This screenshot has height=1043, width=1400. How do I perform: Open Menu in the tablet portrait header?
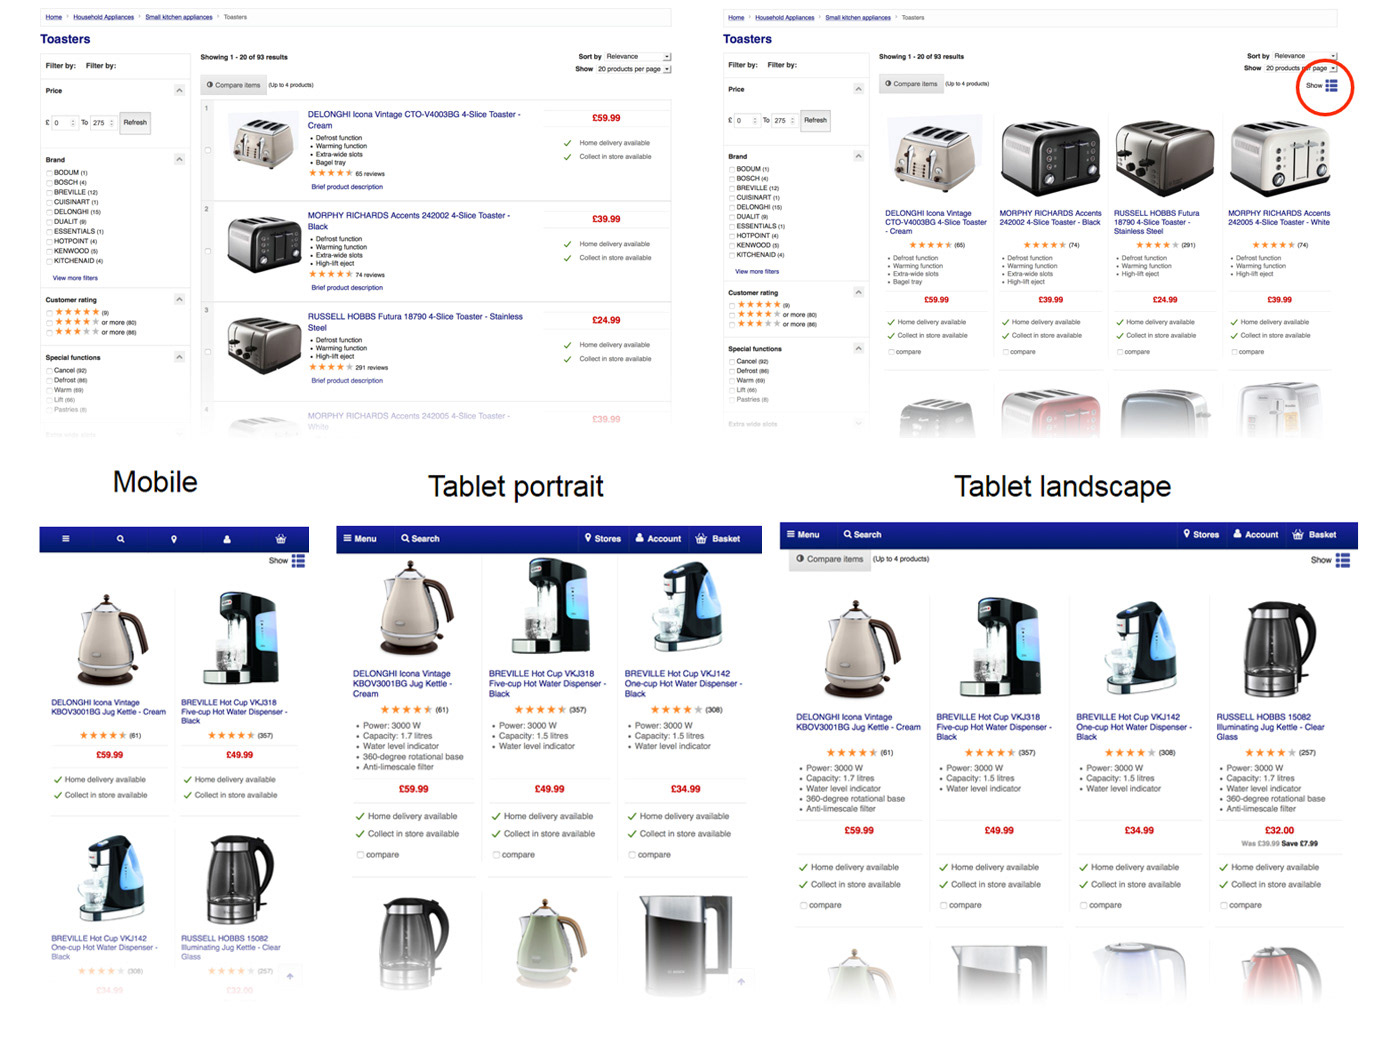pos(360,539)
